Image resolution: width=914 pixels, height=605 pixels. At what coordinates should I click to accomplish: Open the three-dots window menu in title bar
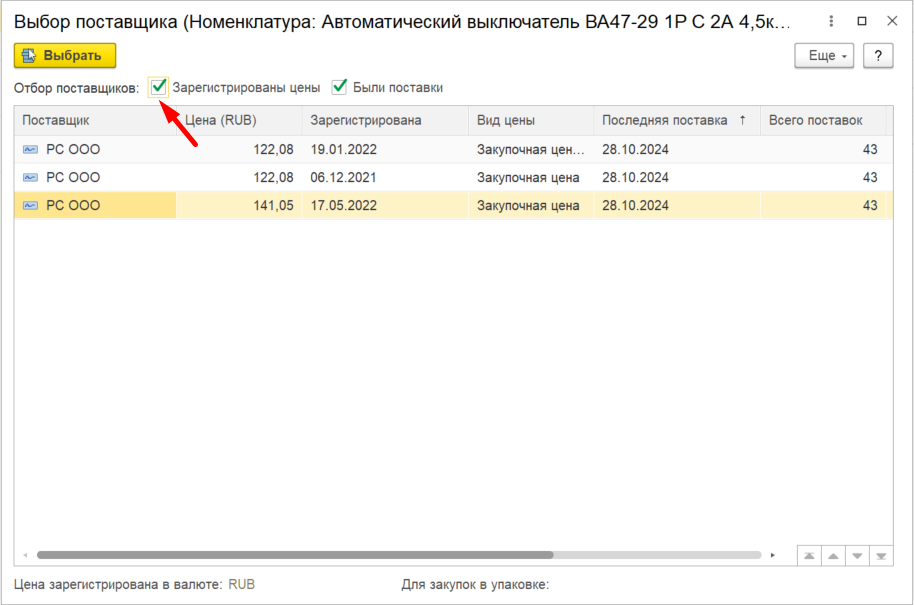[831, 22]
